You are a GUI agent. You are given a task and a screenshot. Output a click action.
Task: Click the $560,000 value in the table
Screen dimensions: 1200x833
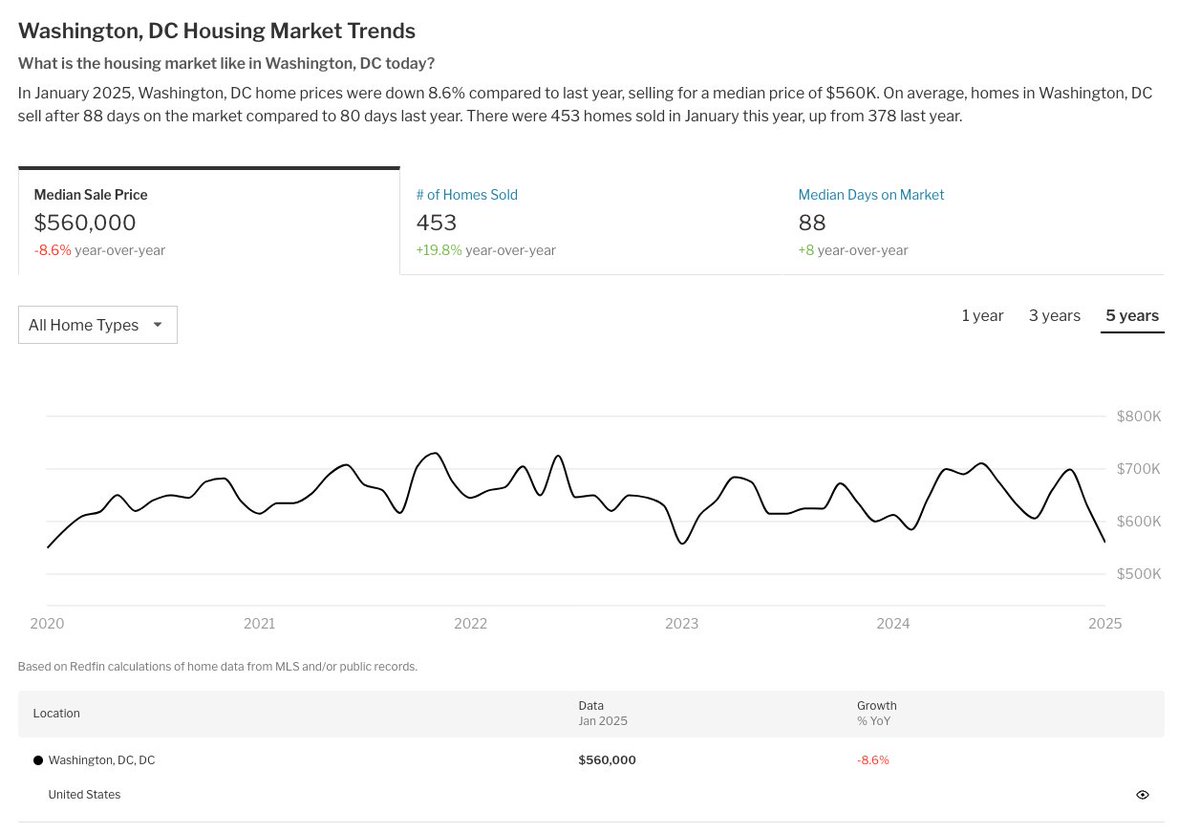[x=606, y=760]
